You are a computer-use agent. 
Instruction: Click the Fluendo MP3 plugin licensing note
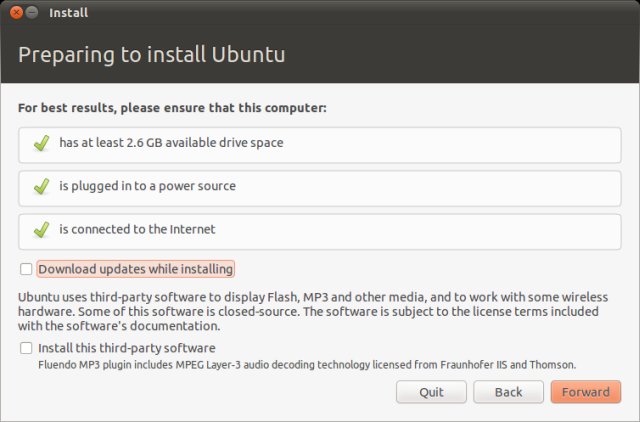[x=307, y=365]
